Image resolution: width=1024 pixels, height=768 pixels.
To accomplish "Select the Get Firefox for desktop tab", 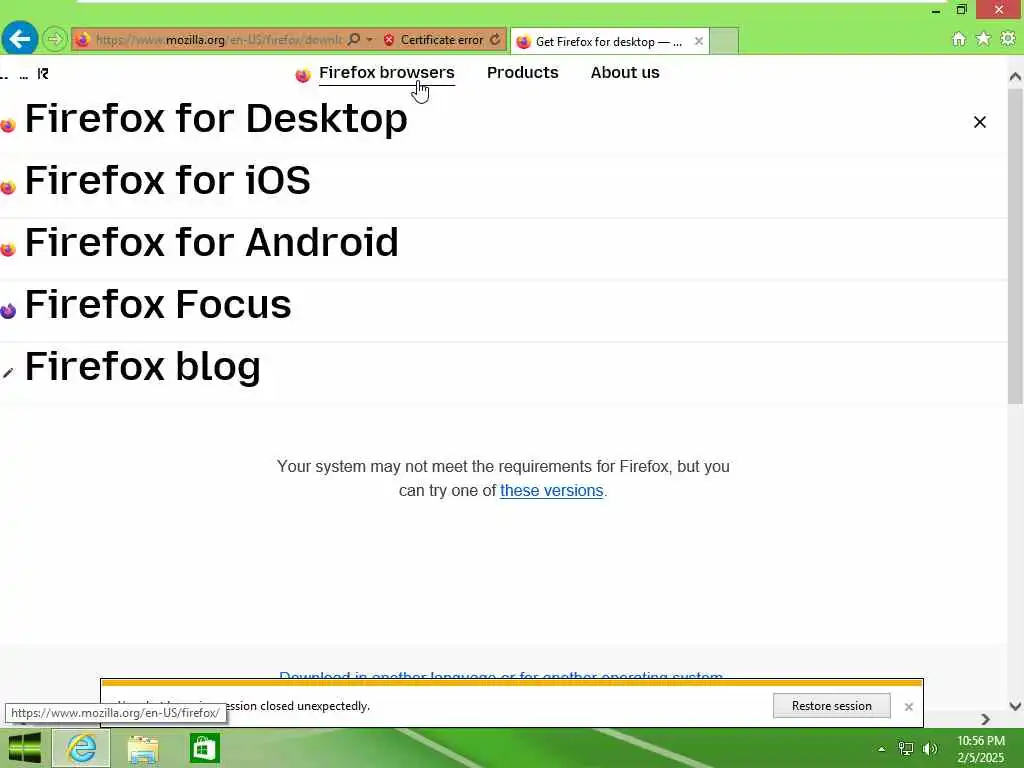I will (609, 42).
